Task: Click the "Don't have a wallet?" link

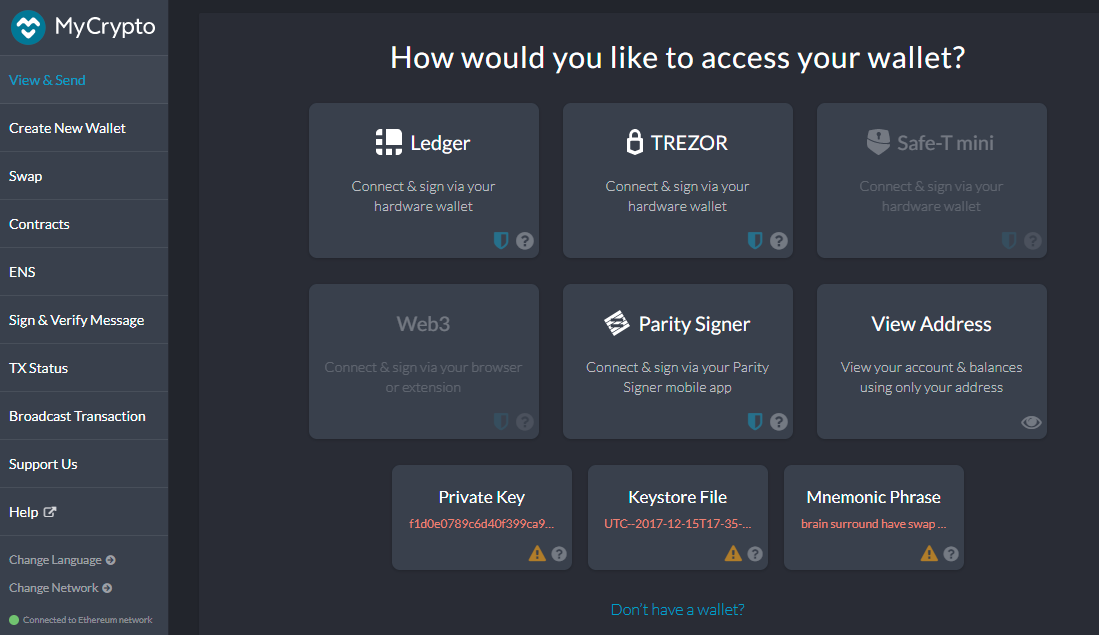Action: [677, 608]
